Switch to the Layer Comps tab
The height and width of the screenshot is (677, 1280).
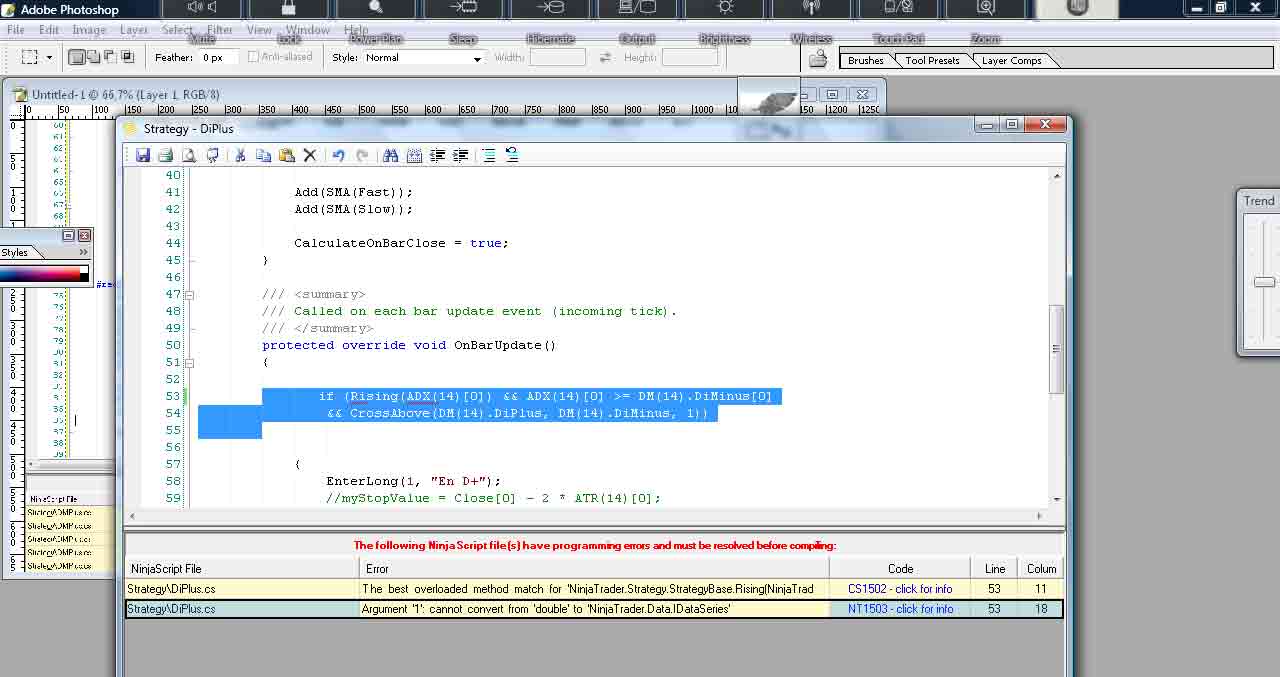[x=1012, y=61]
